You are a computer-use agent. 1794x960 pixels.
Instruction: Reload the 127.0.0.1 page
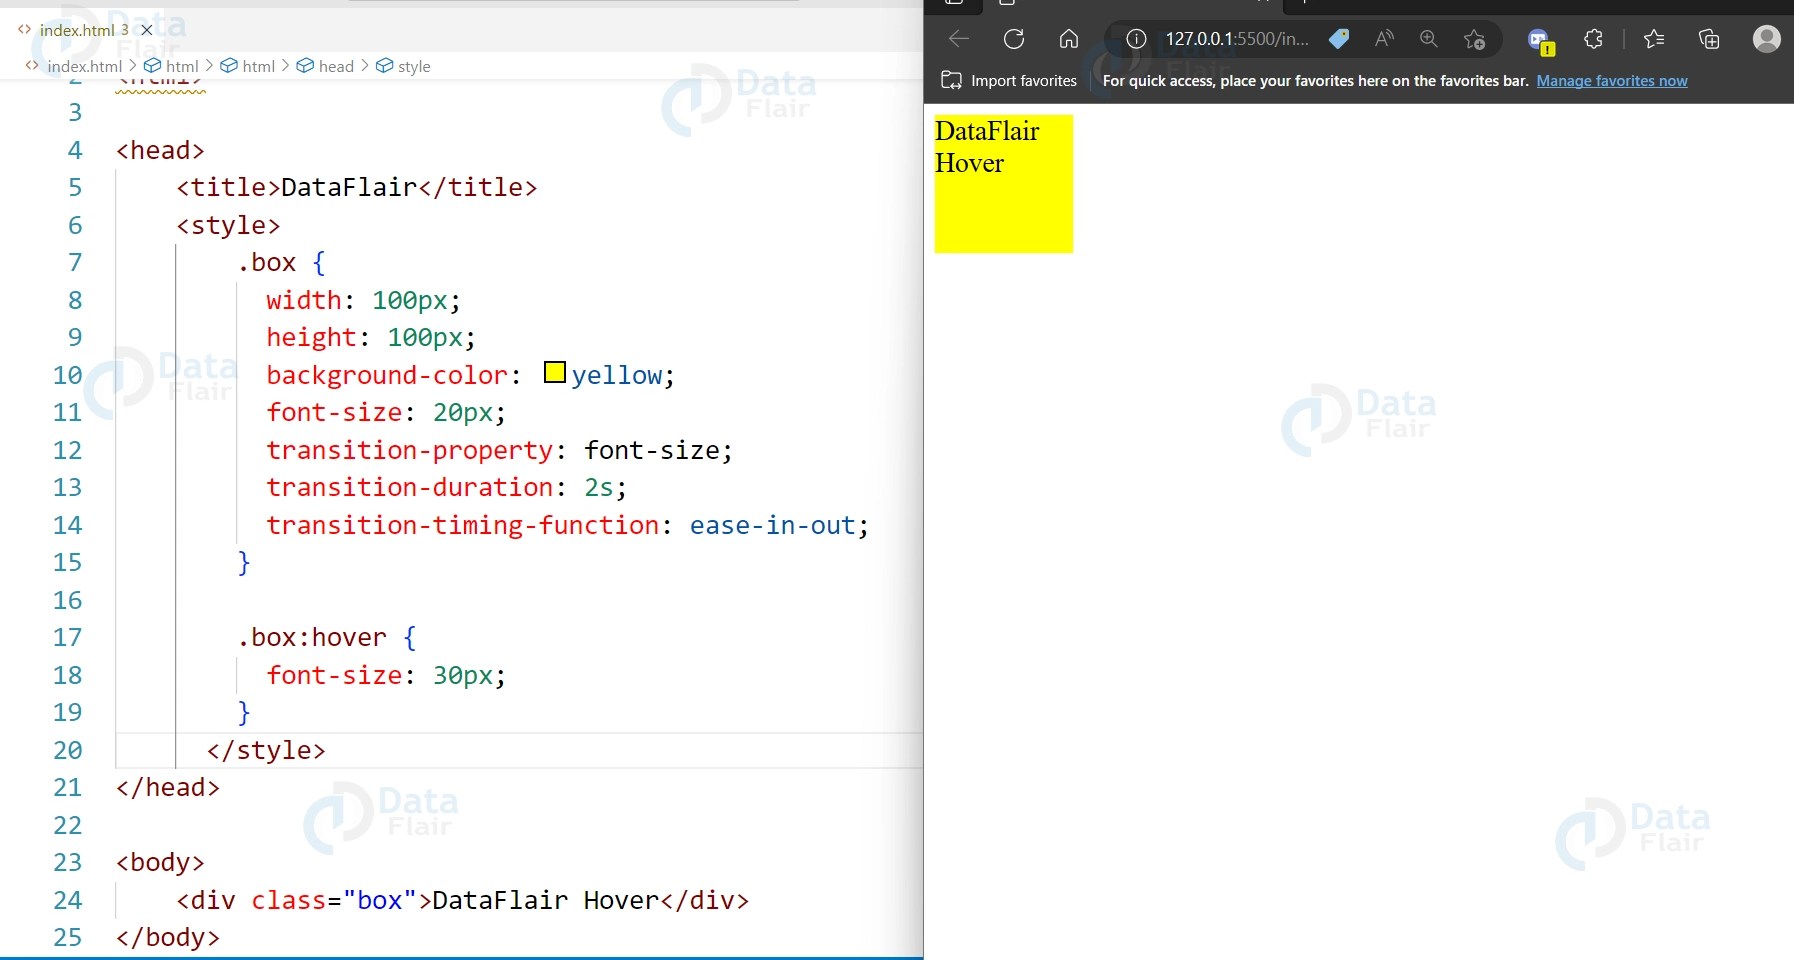[1014, 38]
